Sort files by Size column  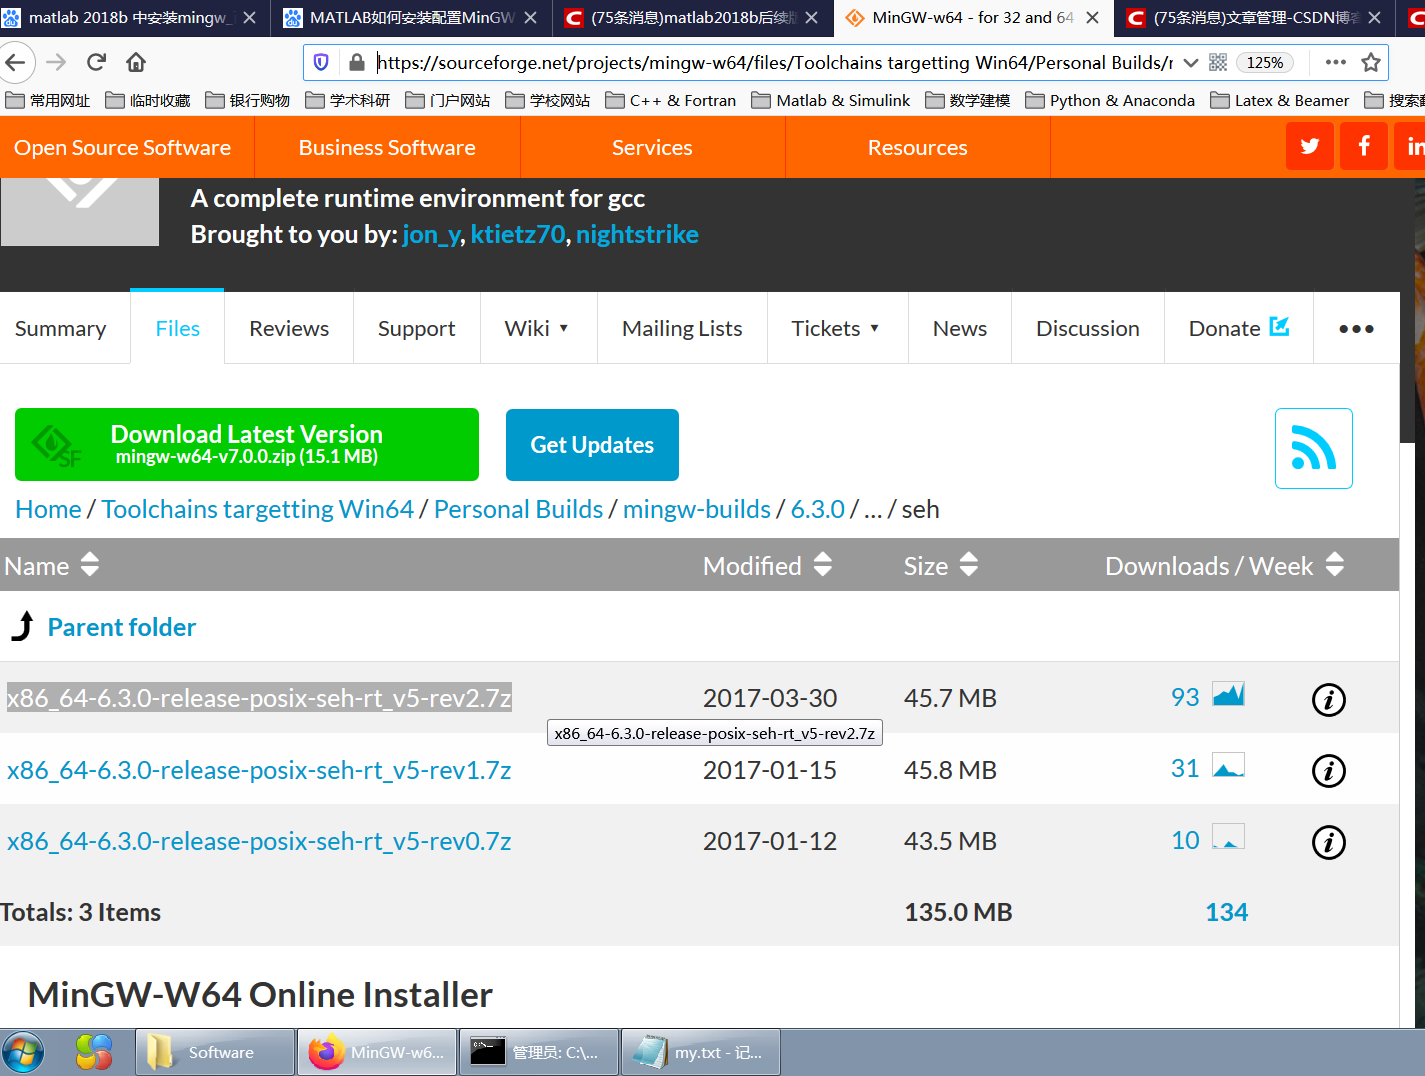[x=940, y=565]
